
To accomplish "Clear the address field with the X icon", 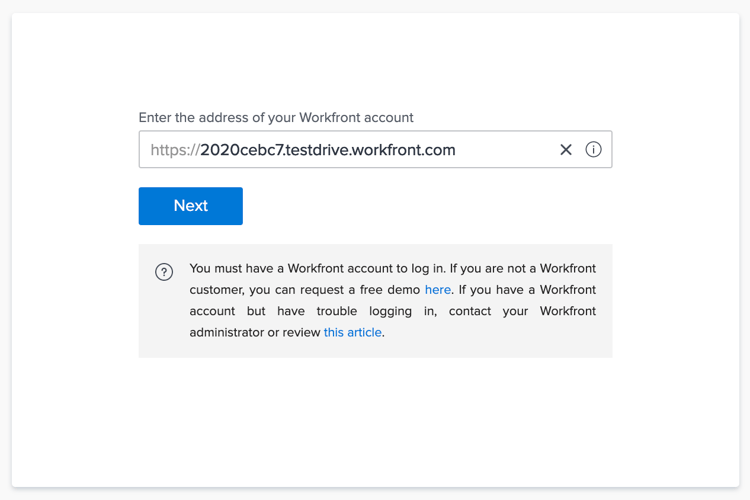I will [x=565, y=150].
